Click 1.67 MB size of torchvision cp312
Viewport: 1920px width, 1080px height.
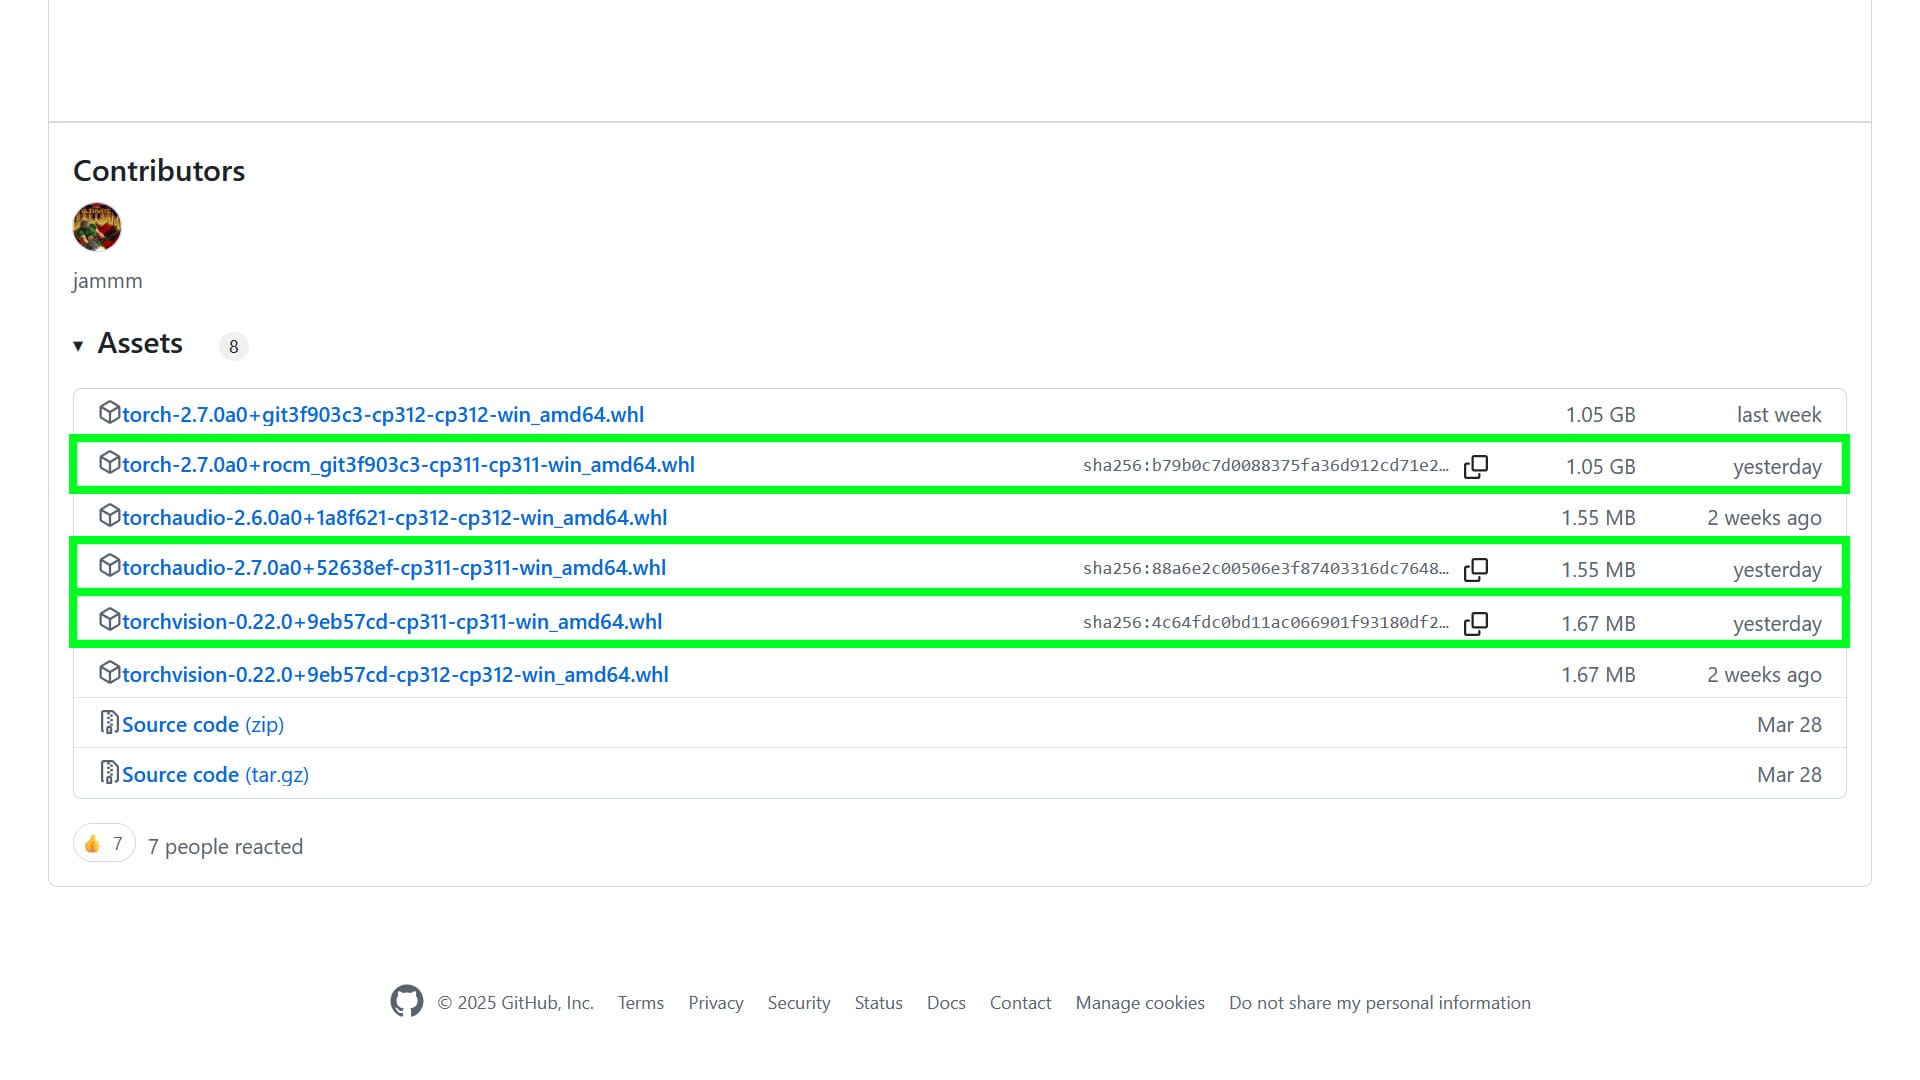click(x=1599, y=675)
